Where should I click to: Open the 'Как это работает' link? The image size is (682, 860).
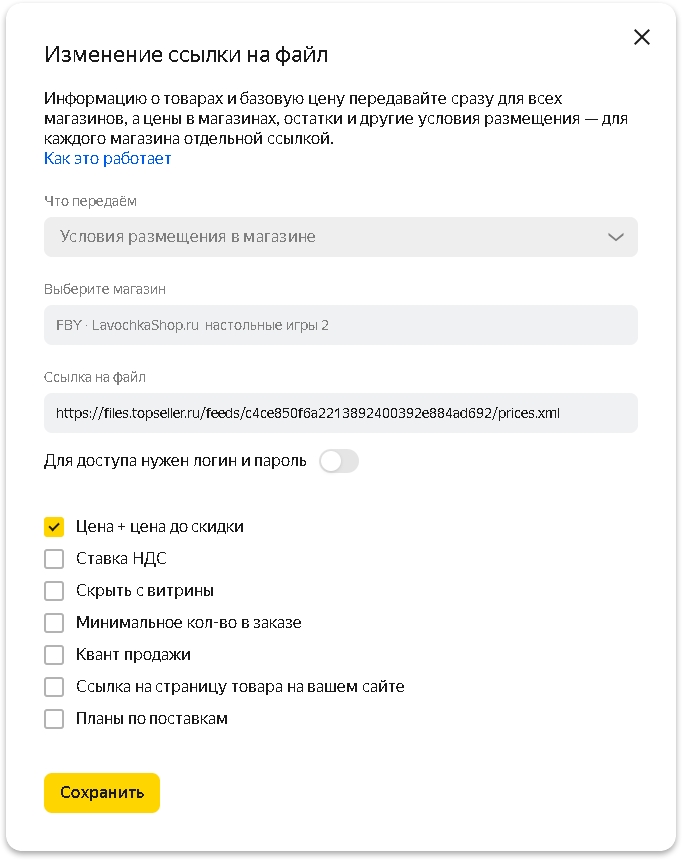point(108,158)
